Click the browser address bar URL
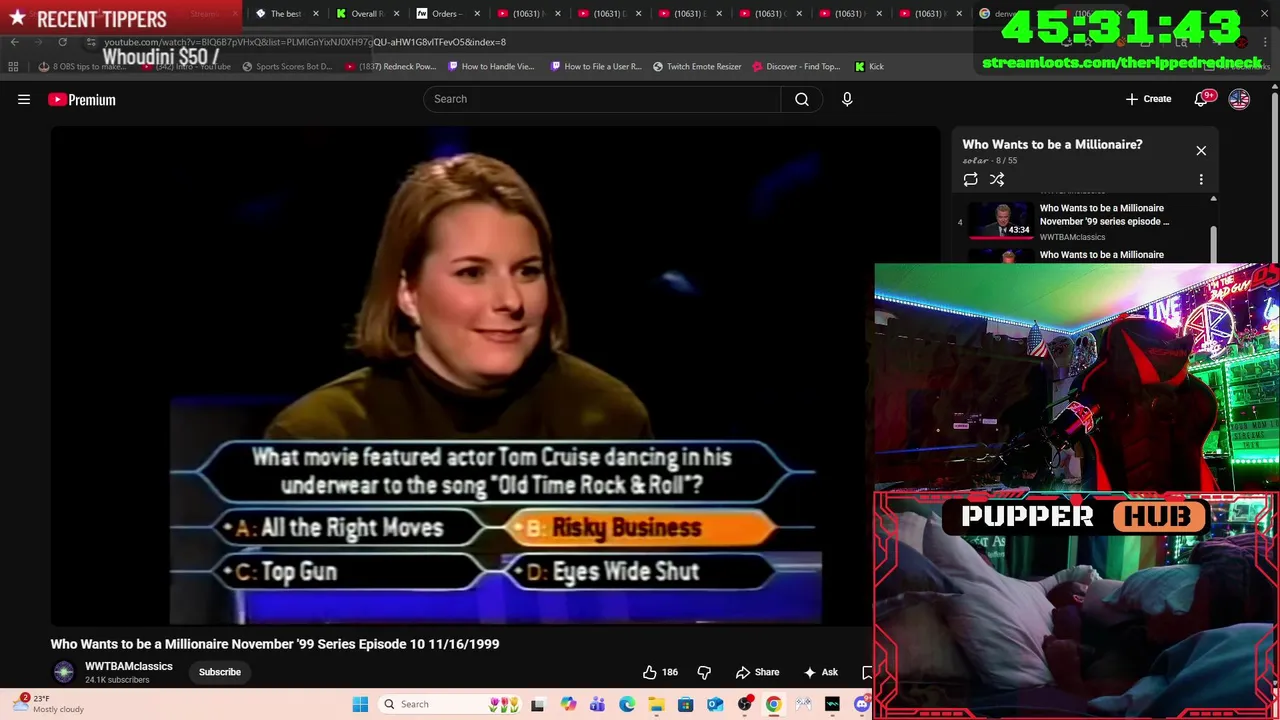This screenshot has height=720, width=1280. click(x=305, y=42)
